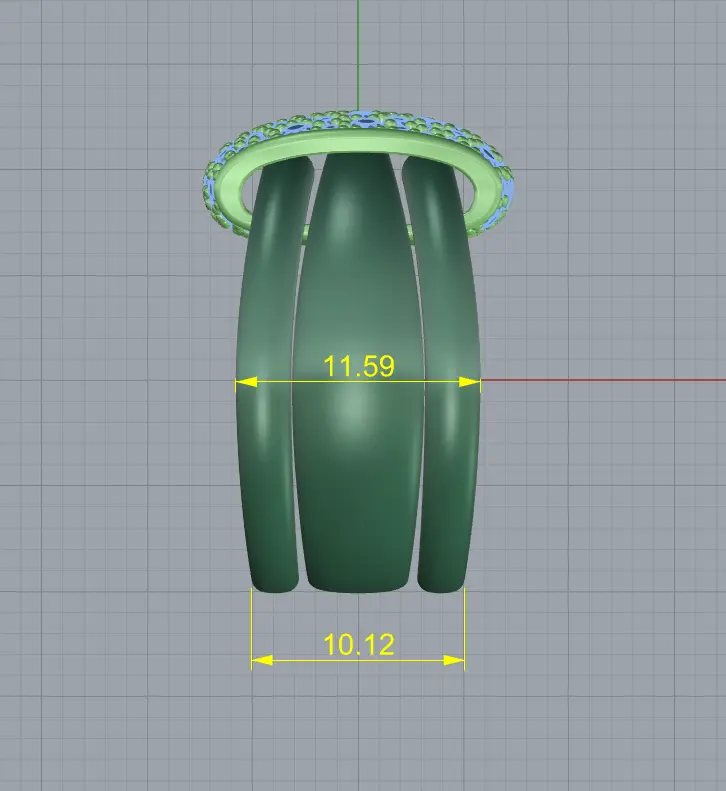This screenshot has height=791, width=726.
Task: Select the 11.59 dimension text
Action: click(x=358, y=366)
